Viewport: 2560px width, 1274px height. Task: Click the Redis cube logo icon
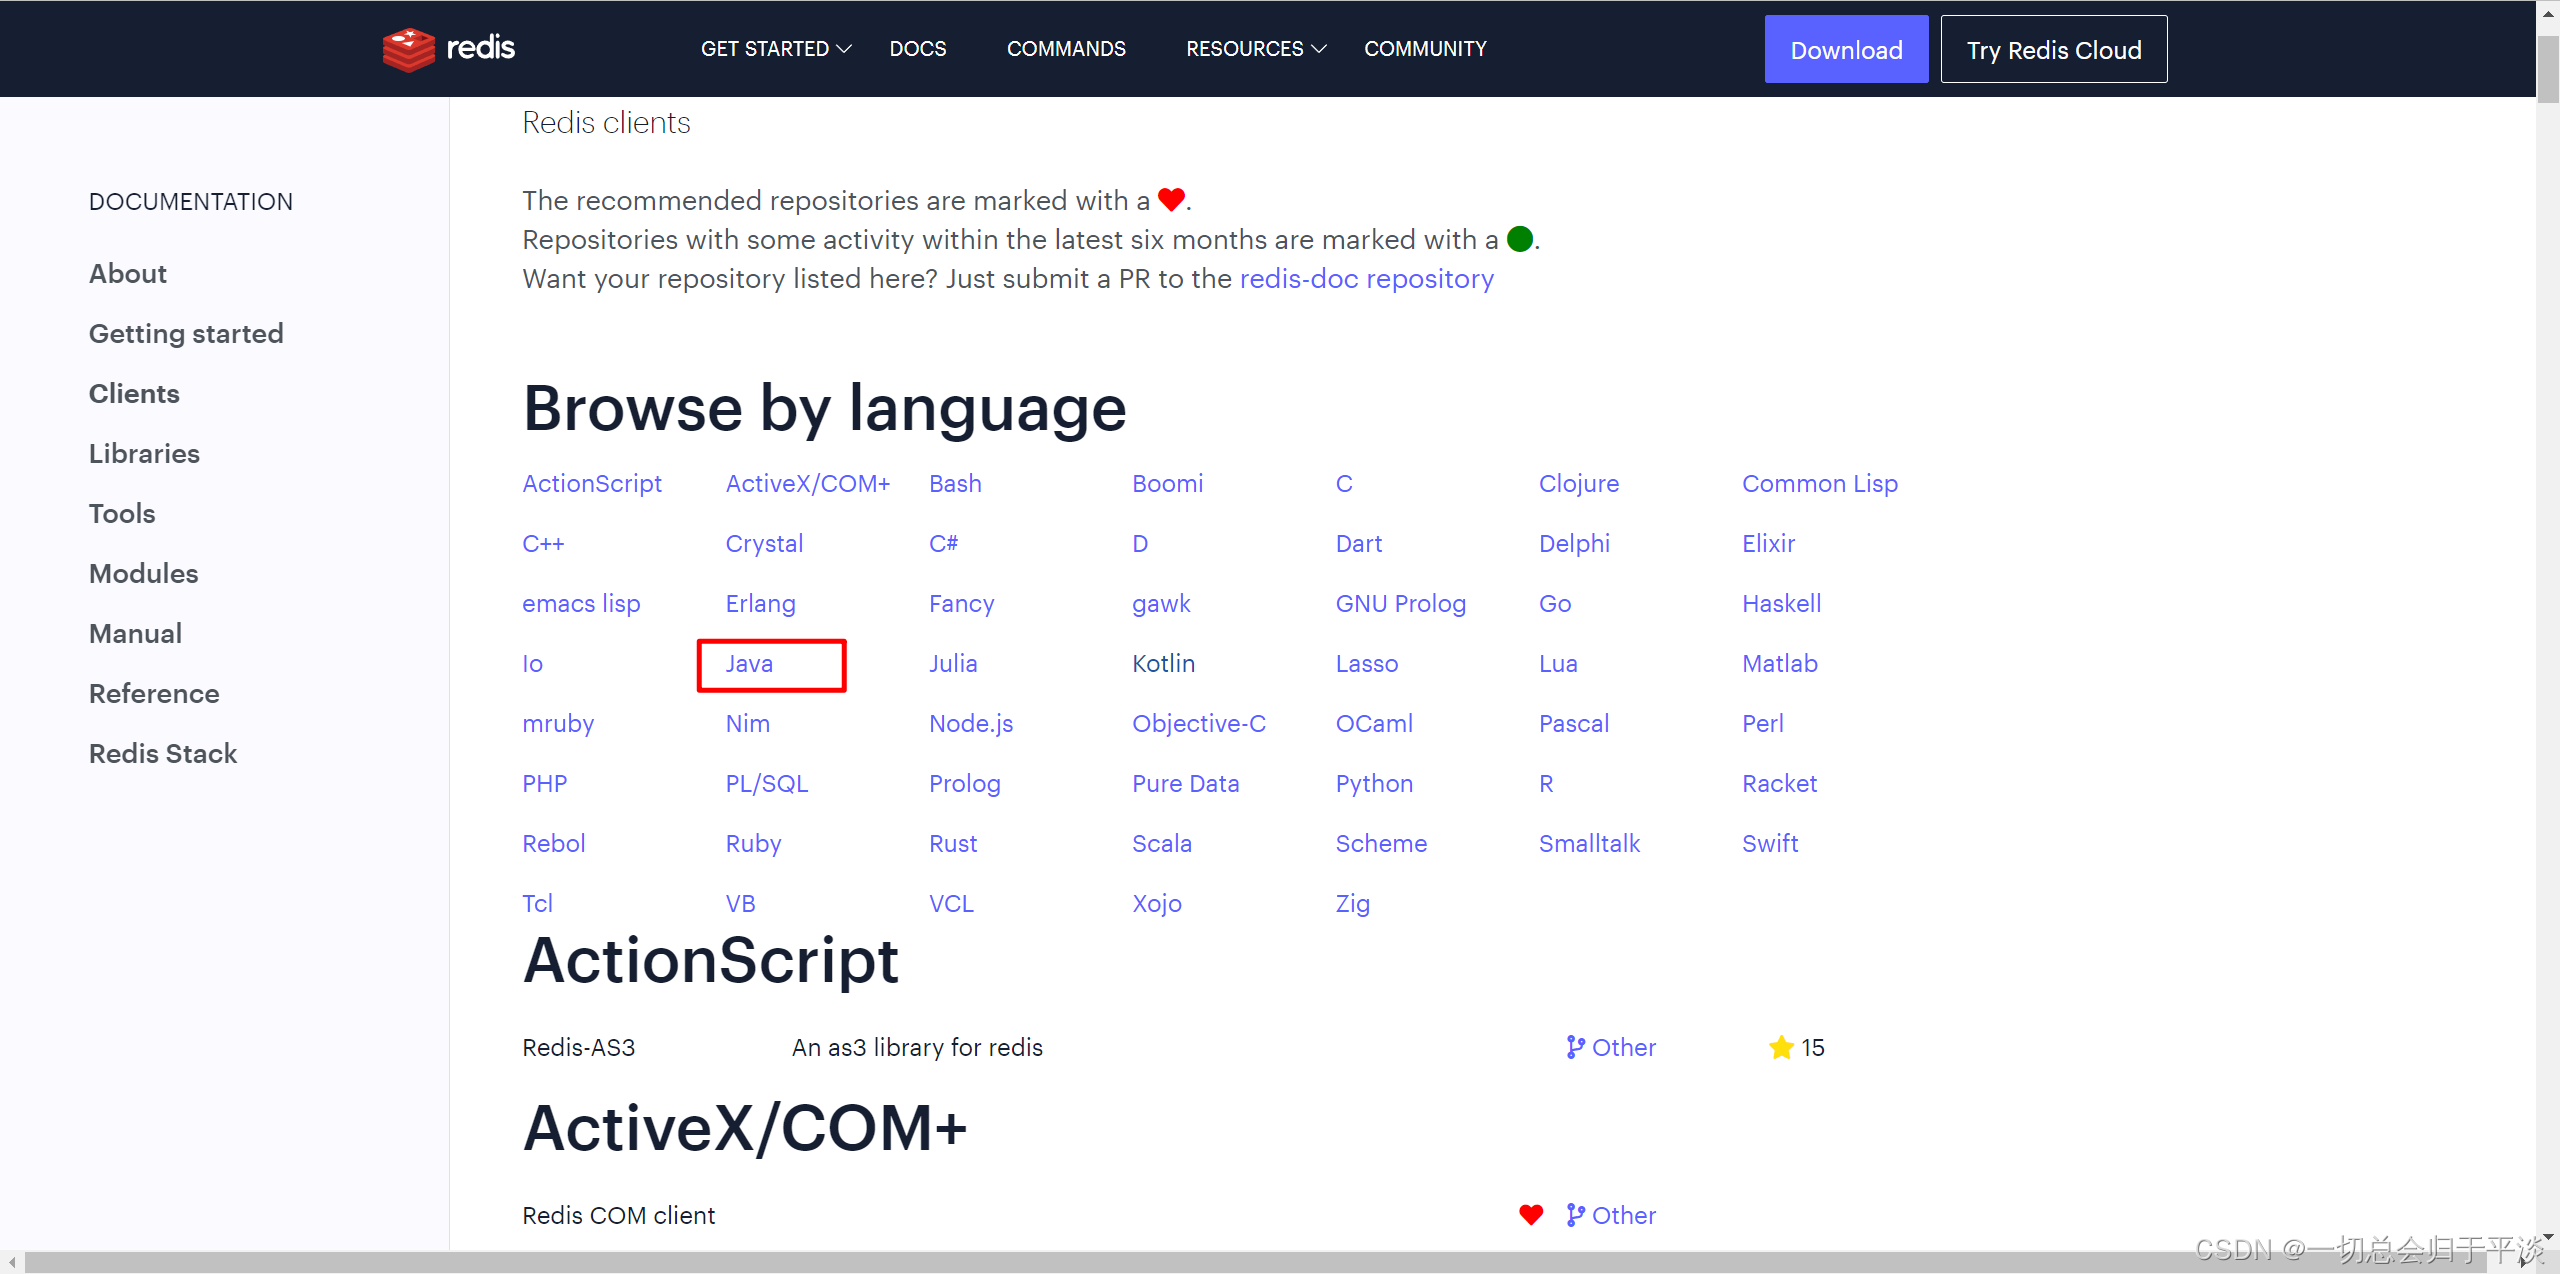click(408, 48)
